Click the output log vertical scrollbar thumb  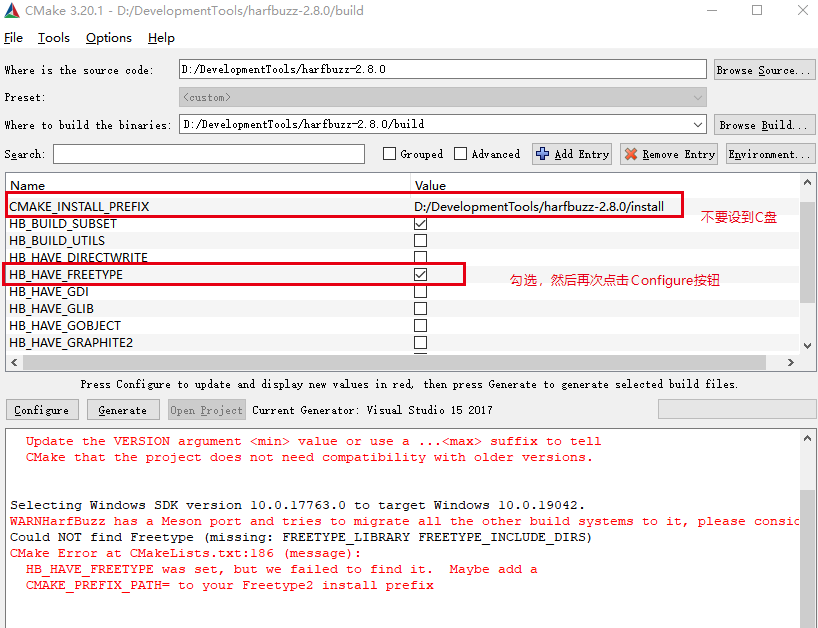point(807,558)
